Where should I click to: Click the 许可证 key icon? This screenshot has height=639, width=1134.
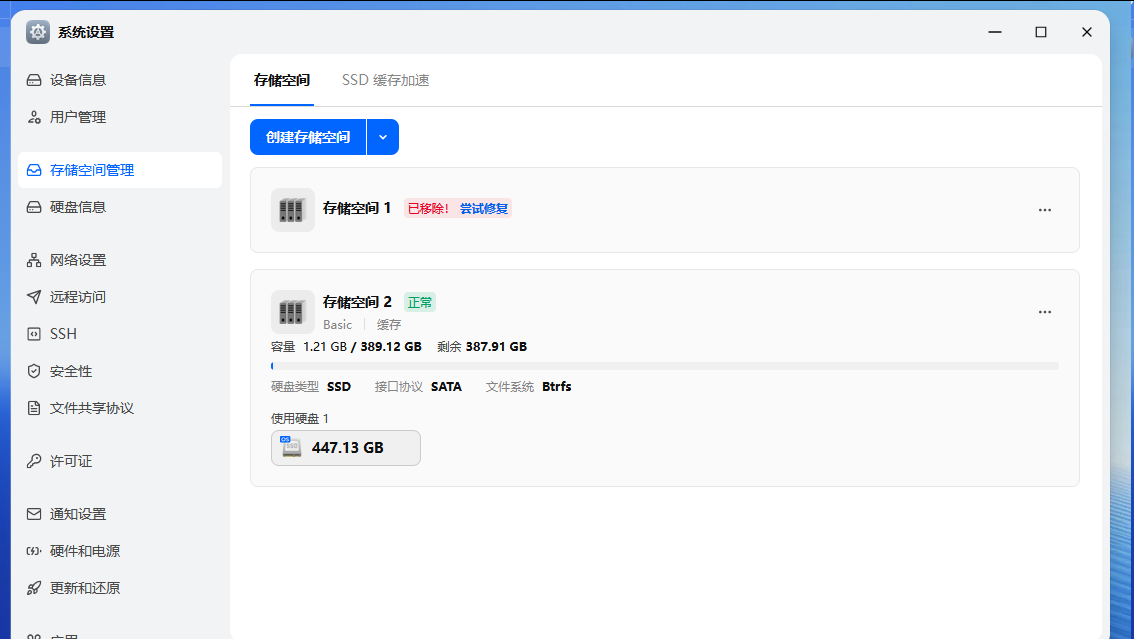click(34, 461)
